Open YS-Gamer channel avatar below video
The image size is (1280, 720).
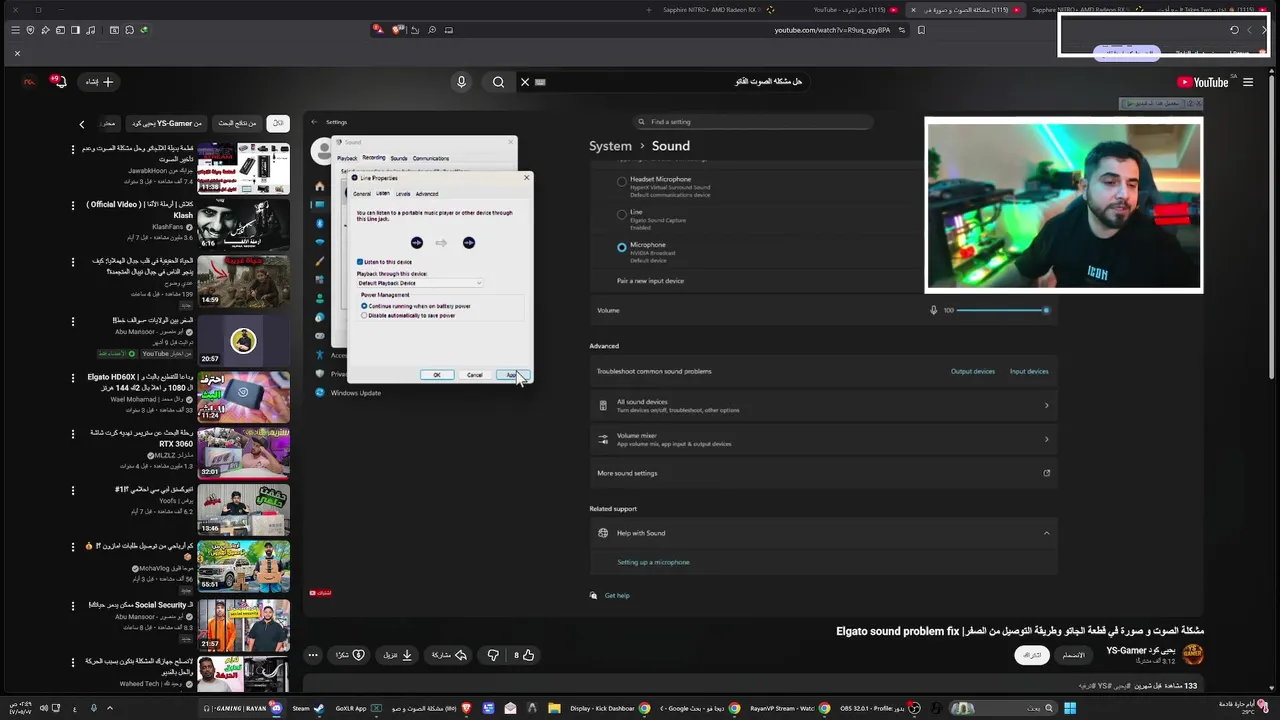pos(1192,655)
